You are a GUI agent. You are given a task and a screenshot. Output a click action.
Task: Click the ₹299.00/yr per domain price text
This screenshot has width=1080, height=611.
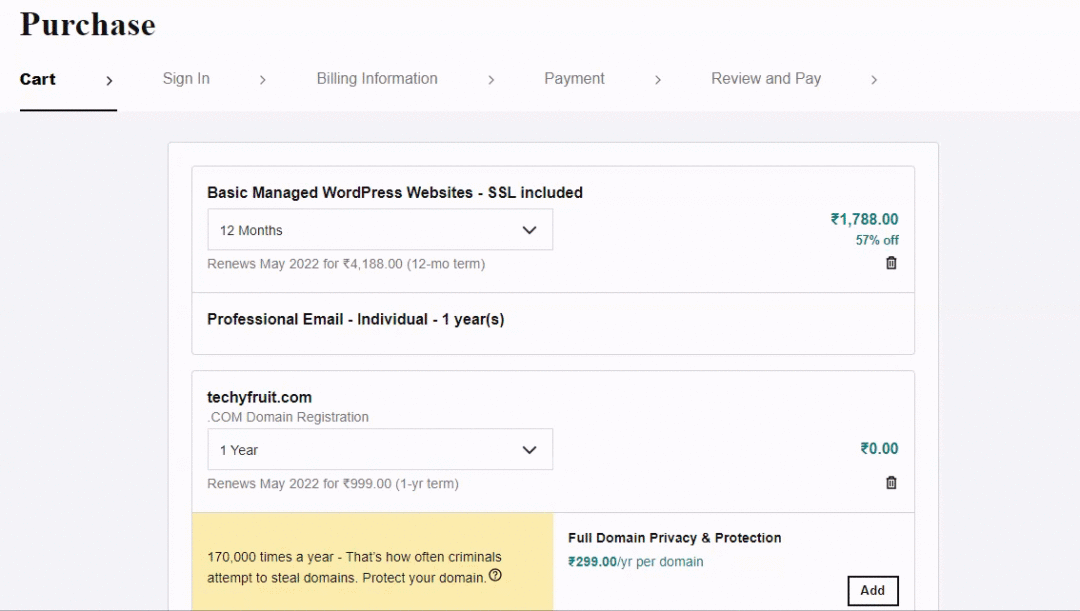click(x=635, y=561)
